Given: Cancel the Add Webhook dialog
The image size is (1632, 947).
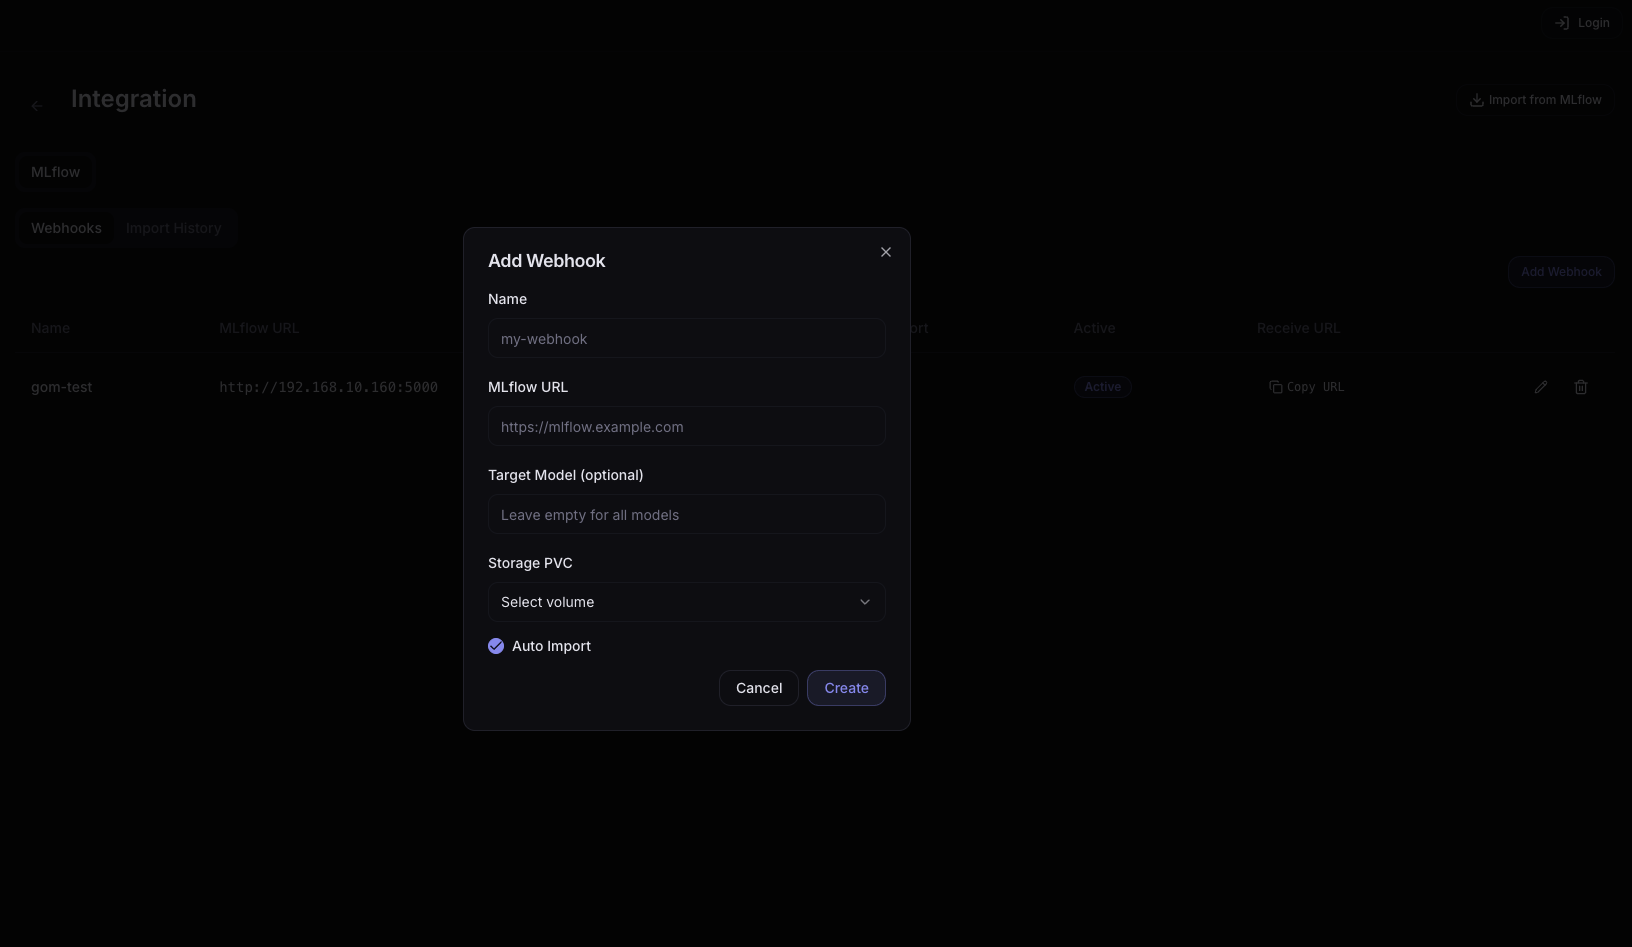Looking at the screenshot, I should pos(759,688).
